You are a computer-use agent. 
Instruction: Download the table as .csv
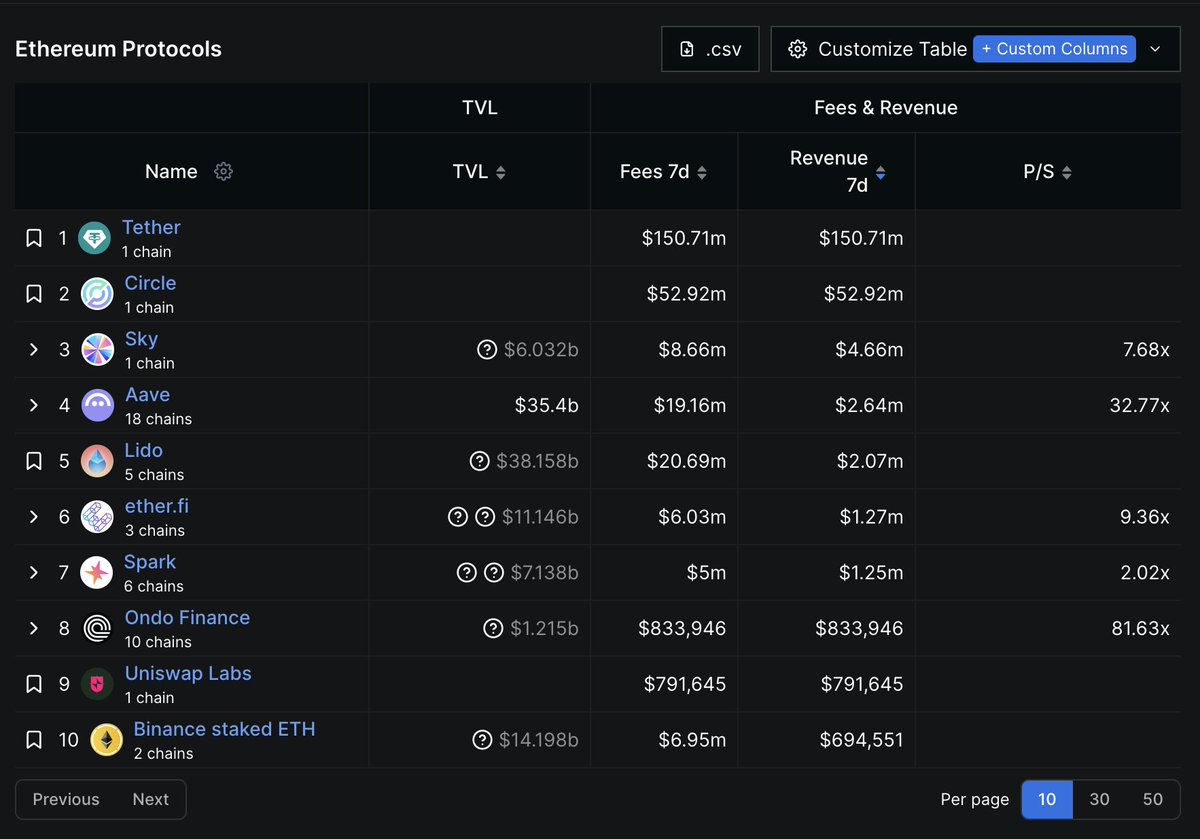pyautogui.click(x=710, y=49)
